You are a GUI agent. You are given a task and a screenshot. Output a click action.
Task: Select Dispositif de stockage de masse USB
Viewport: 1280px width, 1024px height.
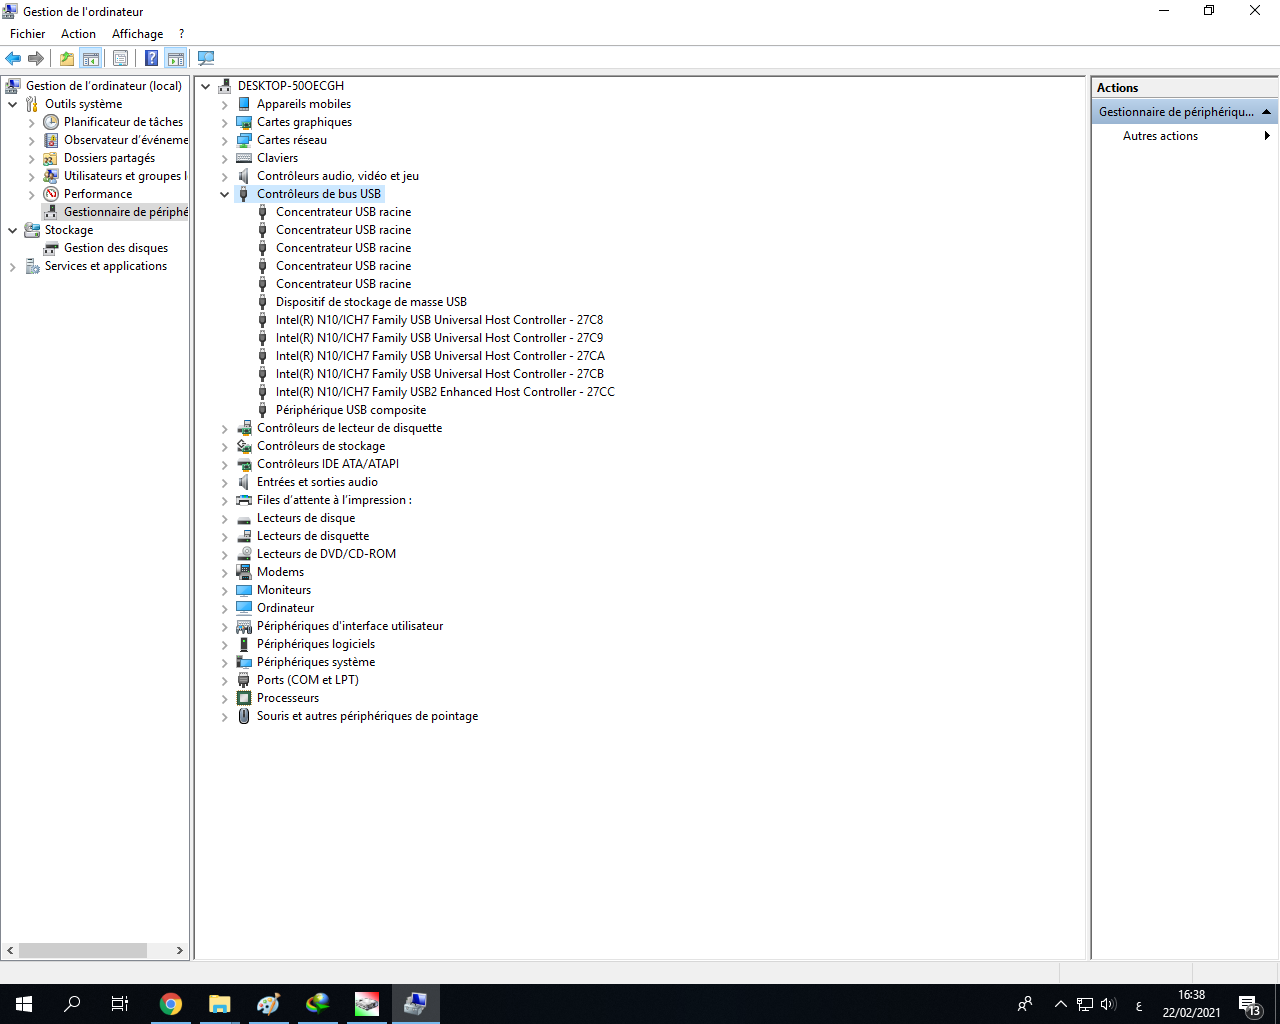(x=371, y=302)
